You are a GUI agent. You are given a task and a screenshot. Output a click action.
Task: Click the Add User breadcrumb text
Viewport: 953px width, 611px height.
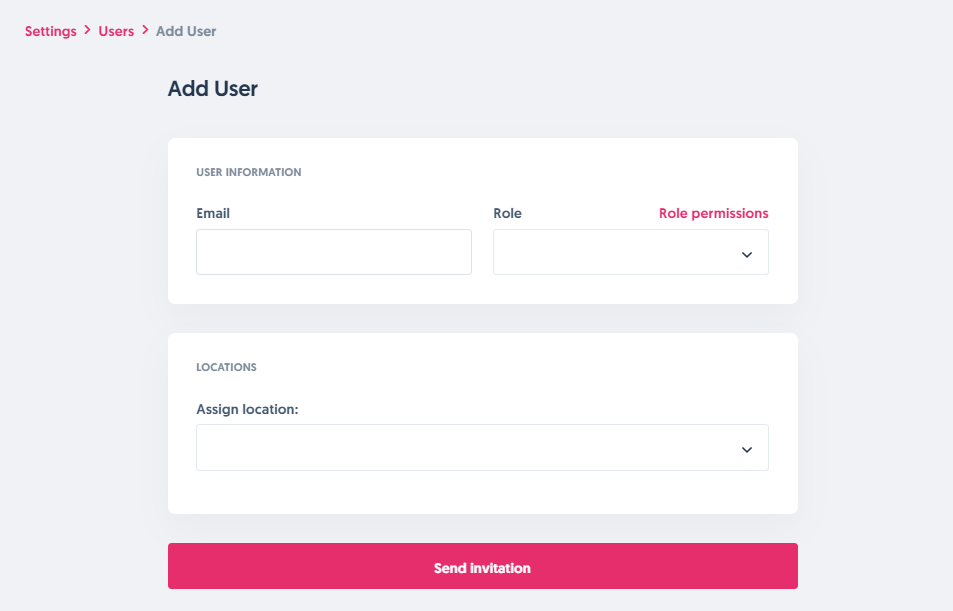(186, 31)
